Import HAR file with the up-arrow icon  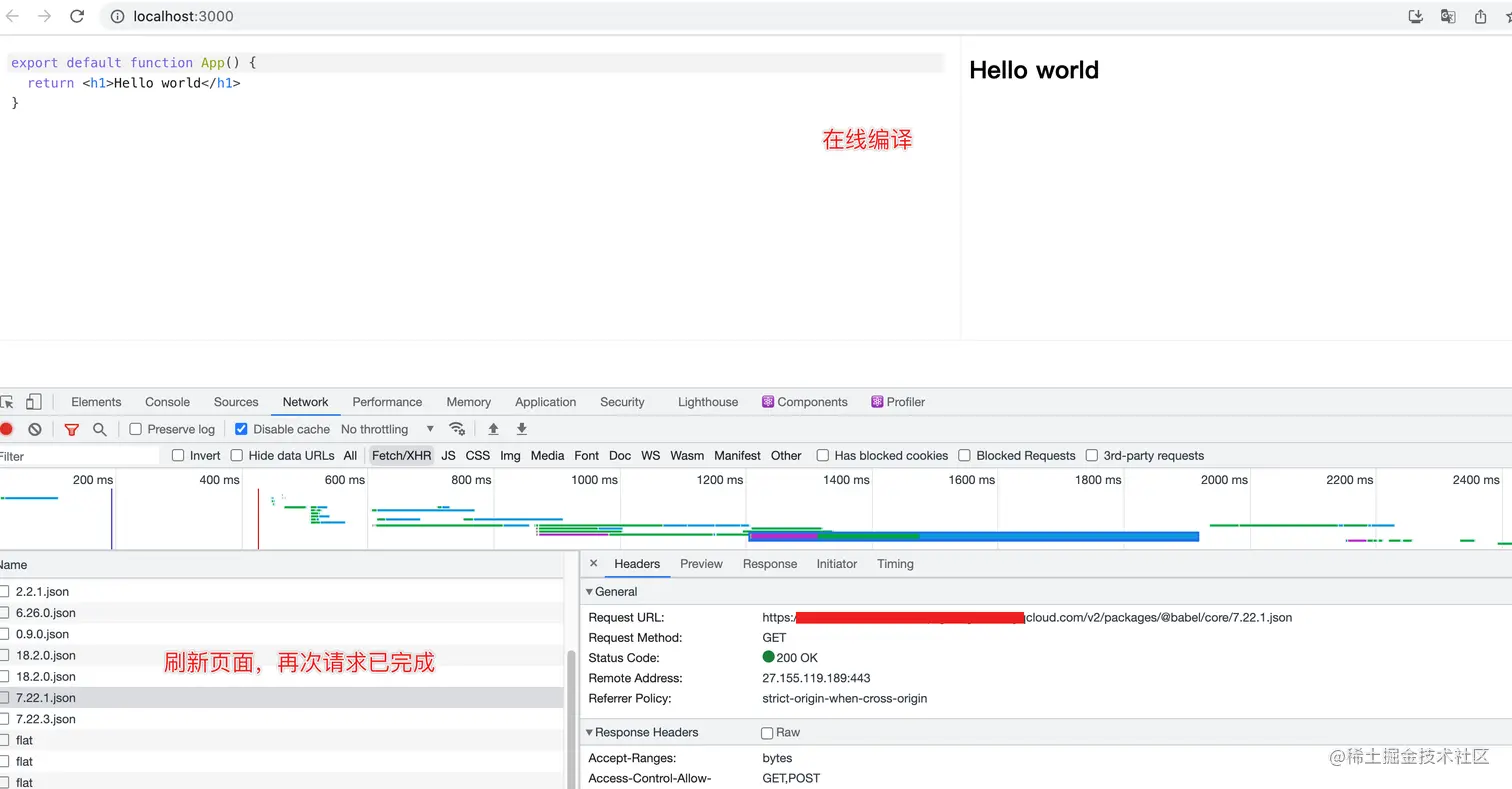(x=493, y=428)
